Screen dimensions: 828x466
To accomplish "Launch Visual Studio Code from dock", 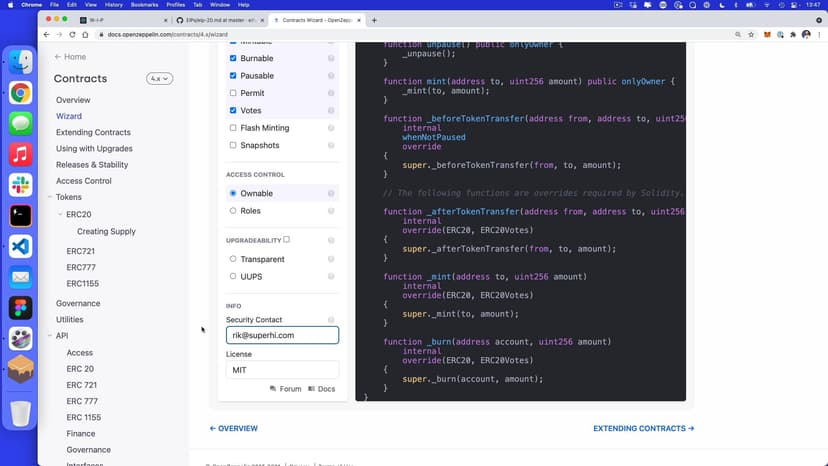I will tap(20, 246).
